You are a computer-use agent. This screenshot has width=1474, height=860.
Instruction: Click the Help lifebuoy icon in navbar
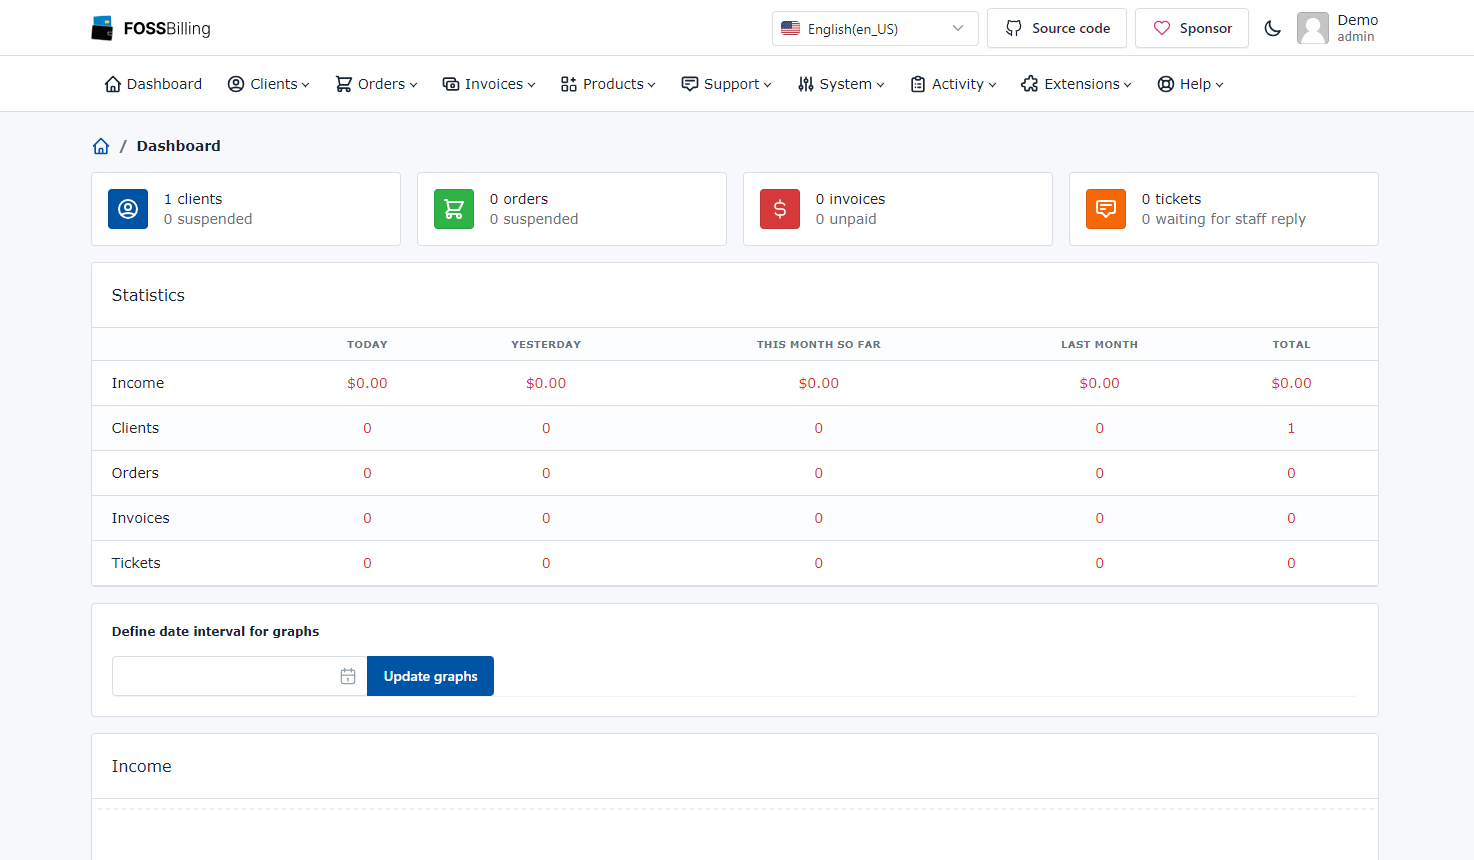(1166, 84)
